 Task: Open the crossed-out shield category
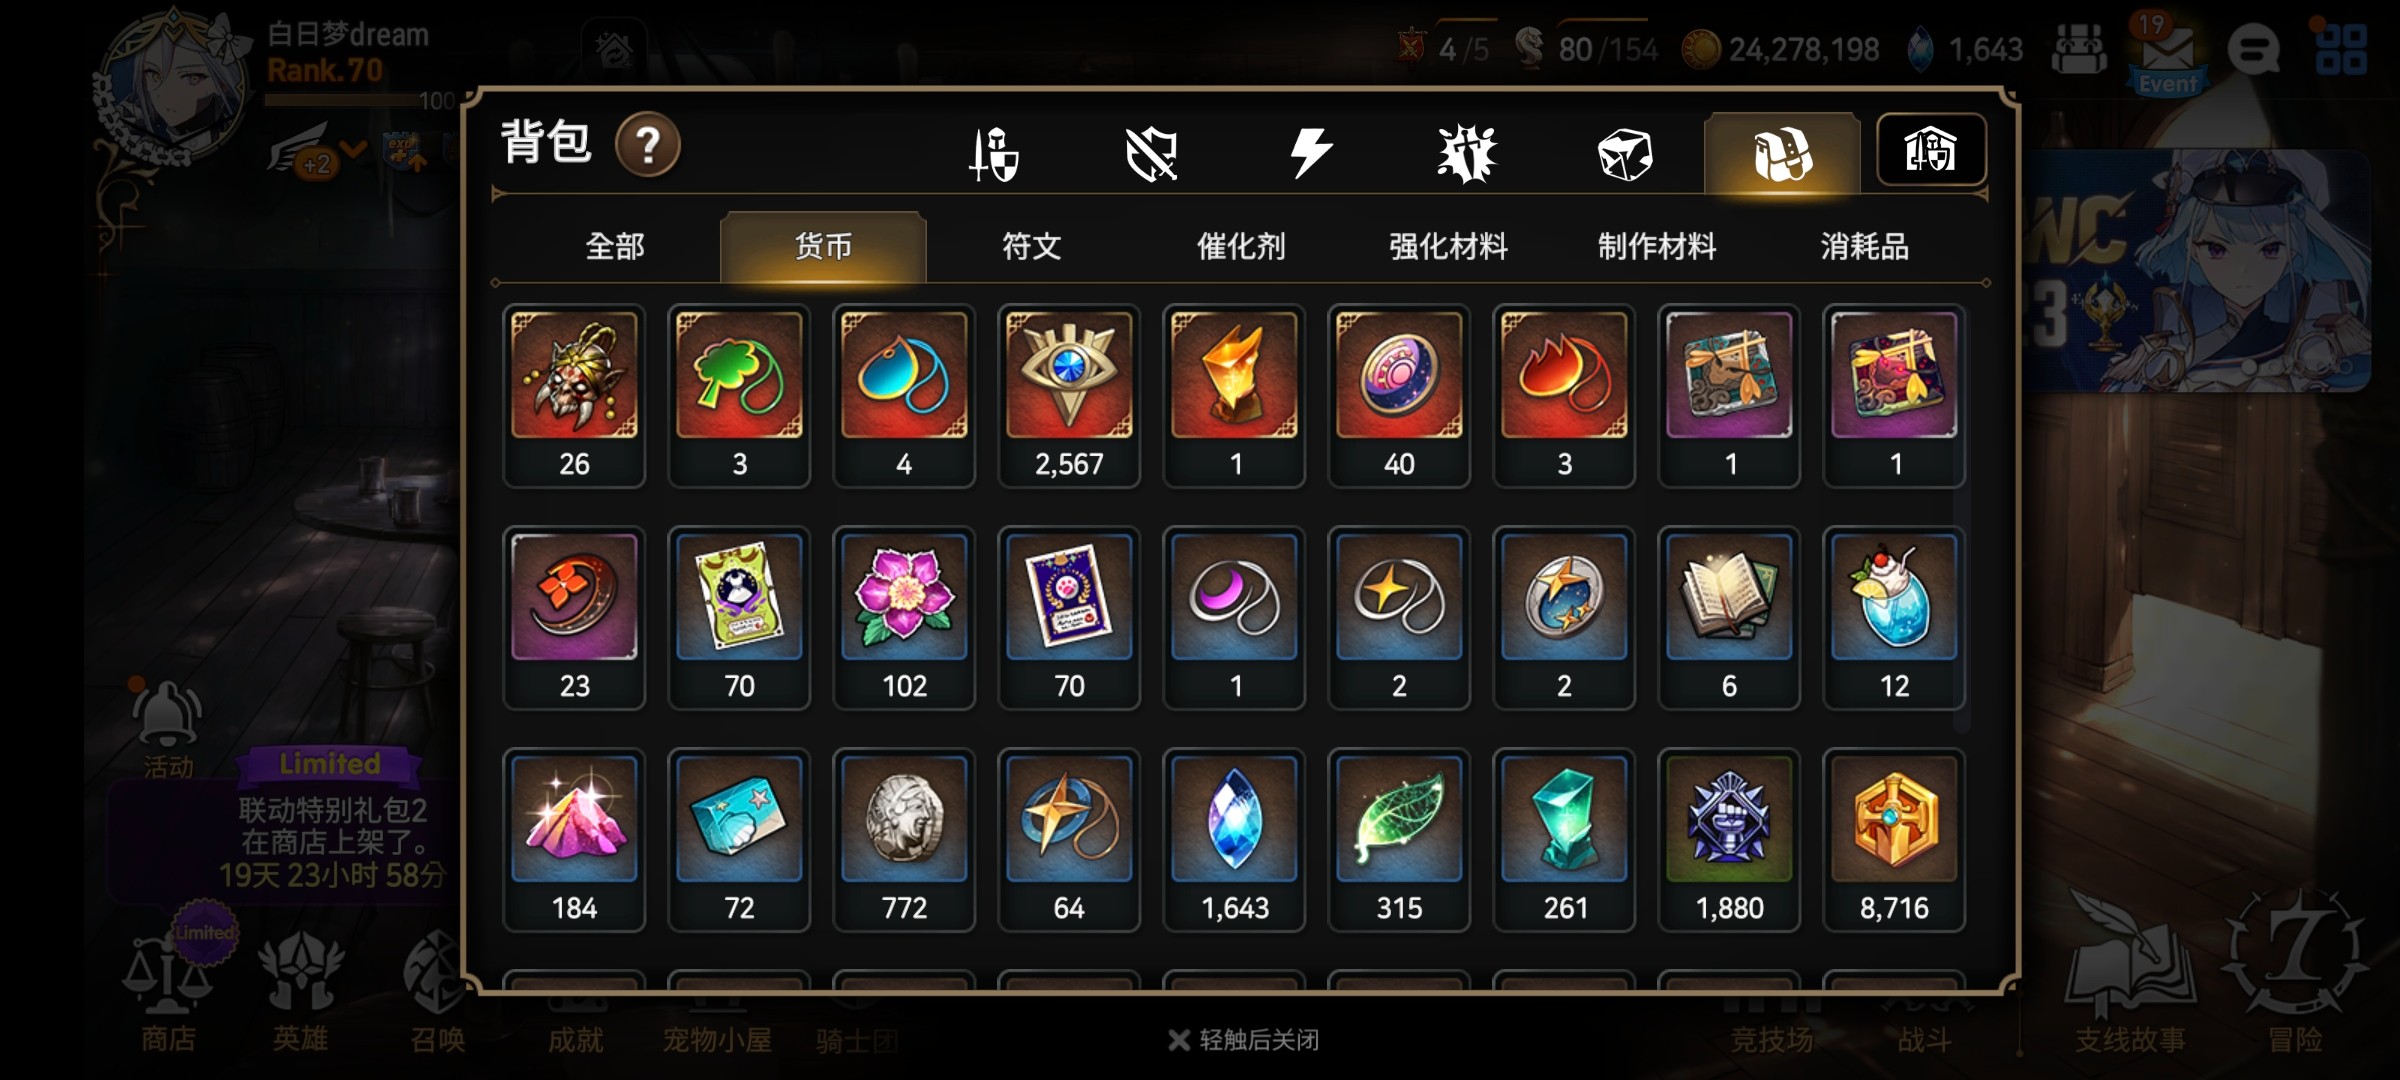[1151, 155]
